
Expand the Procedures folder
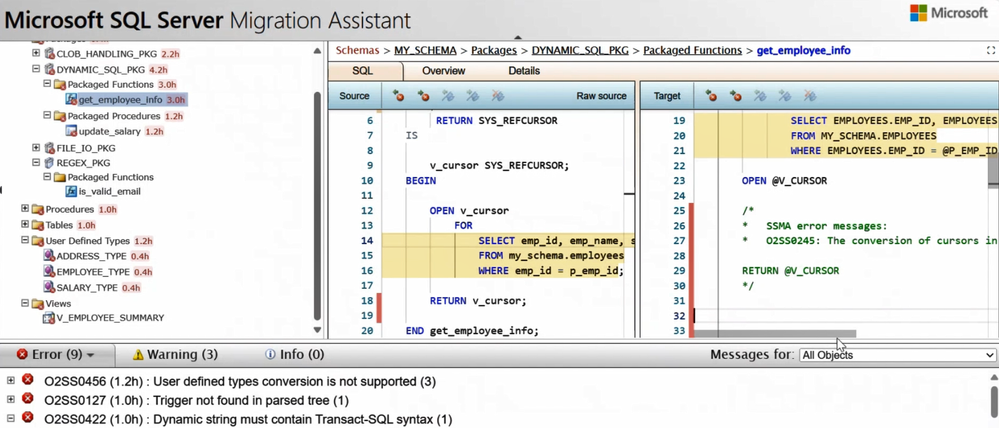pyautogui.click(x=25, y=208)
